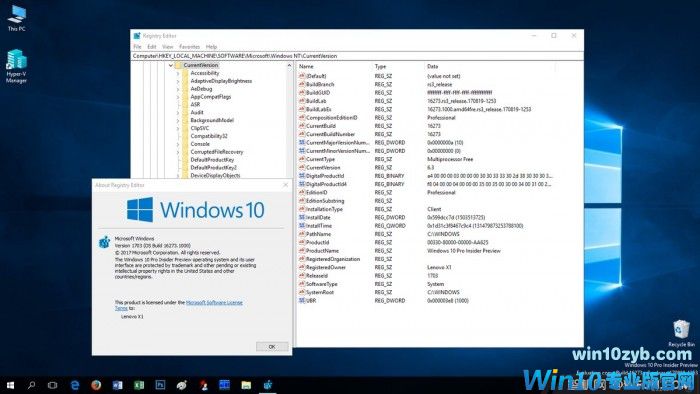The image size is (700, 394).
Task: Click the taskbar Search magnifier icon
Action: click(31, 385)
